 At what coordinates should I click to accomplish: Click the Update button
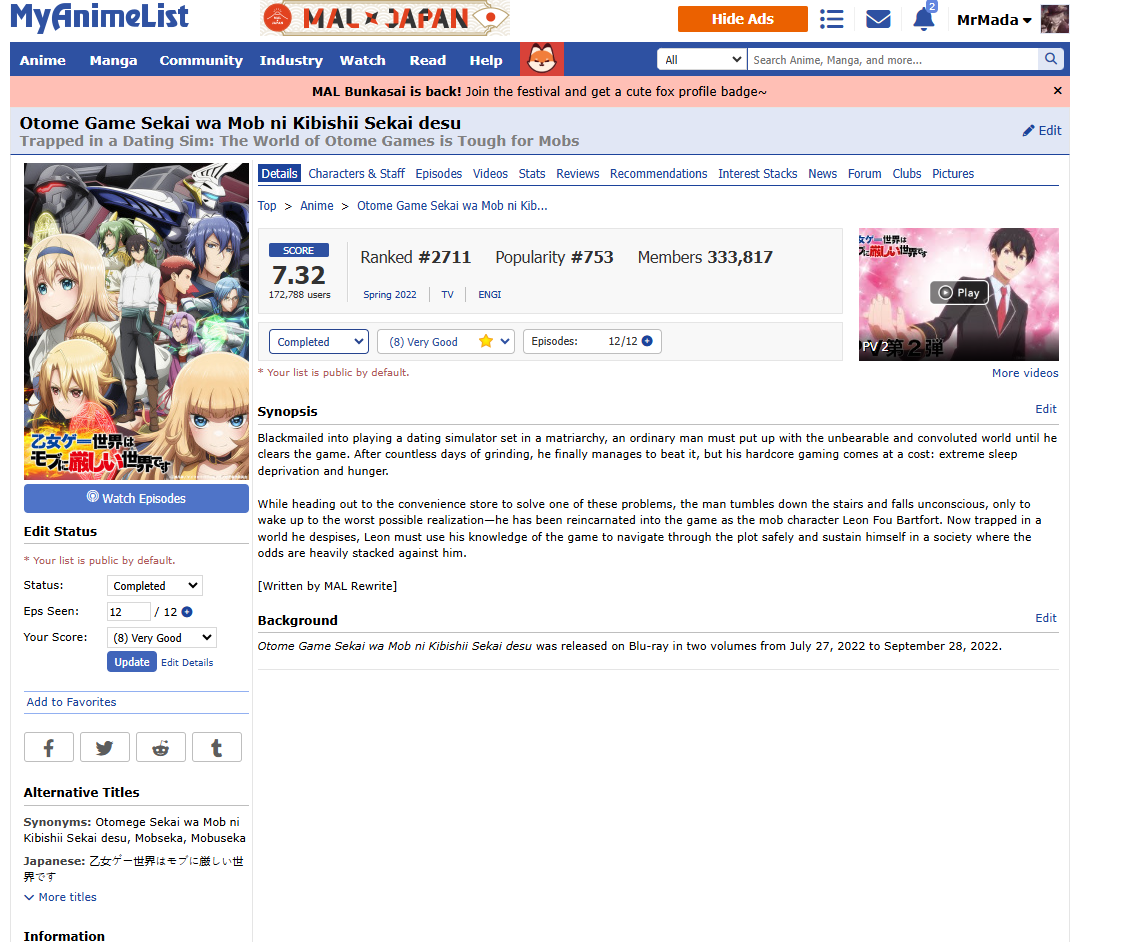(x=132, y=662)
